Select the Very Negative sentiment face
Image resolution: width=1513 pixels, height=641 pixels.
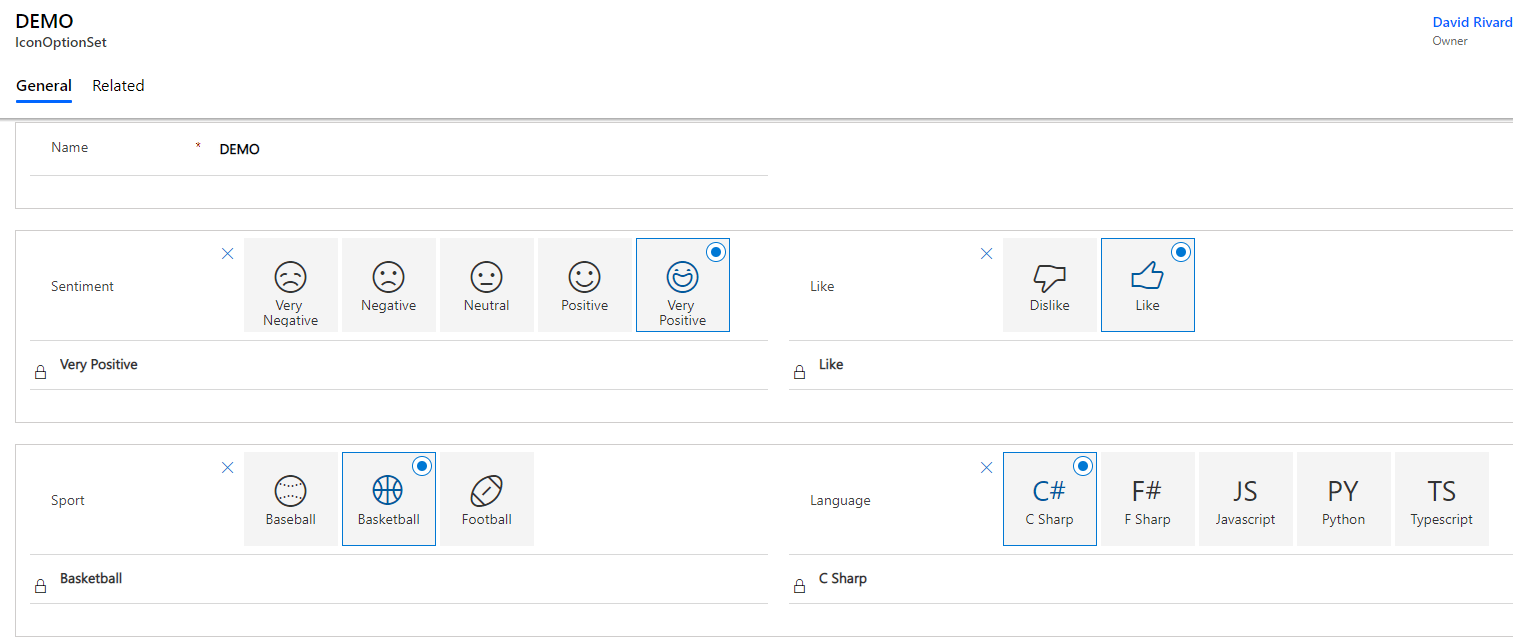(290, 285)
